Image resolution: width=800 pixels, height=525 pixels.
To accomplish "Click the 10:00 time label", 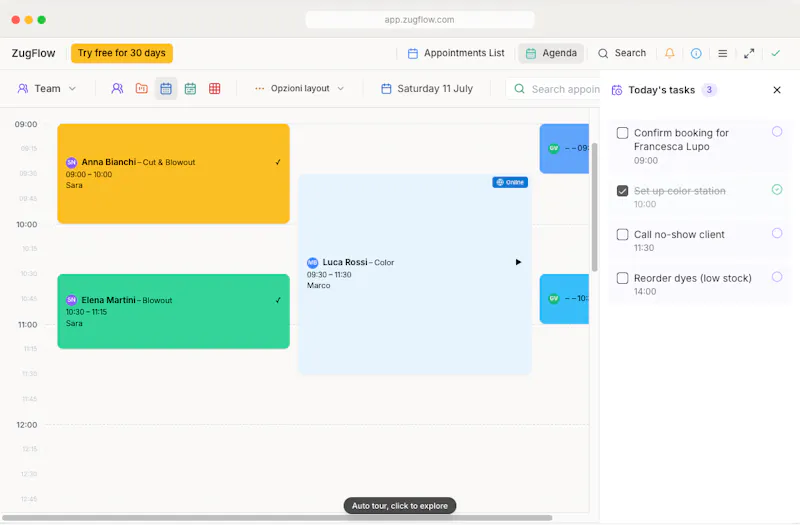I will coord(27,224).
